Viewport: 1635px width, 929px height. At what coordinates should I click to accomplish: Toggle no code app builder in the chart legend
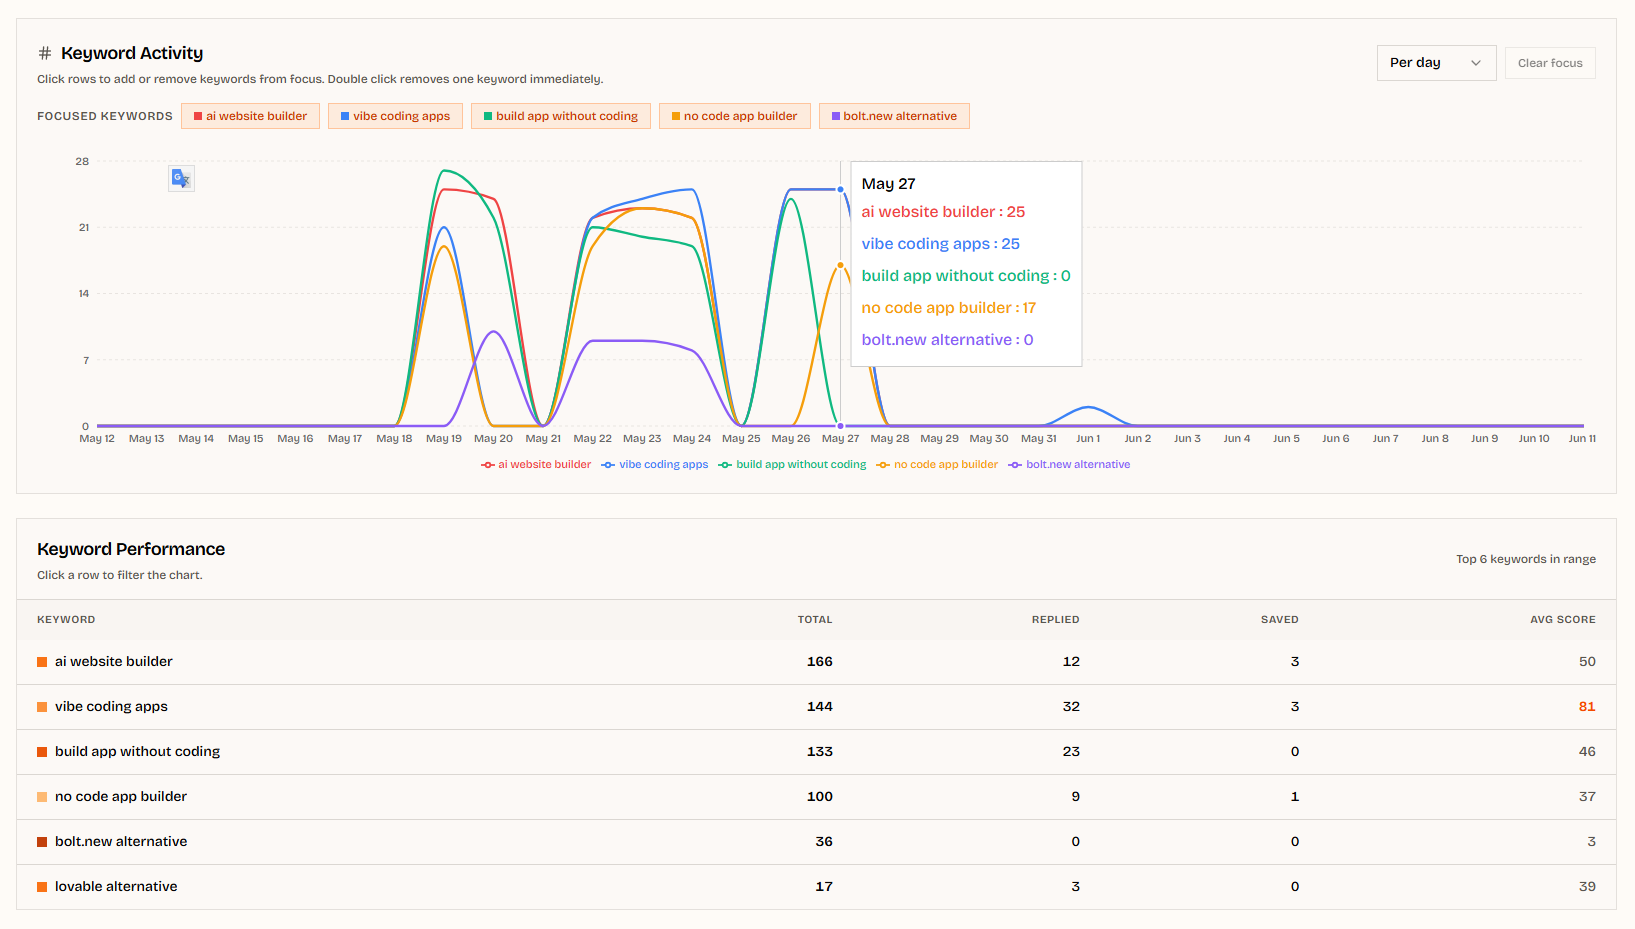937,465
